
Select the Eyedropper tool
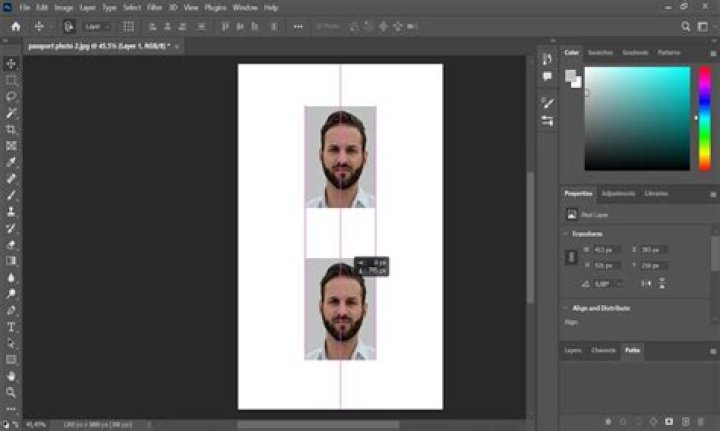pos(11,162)
